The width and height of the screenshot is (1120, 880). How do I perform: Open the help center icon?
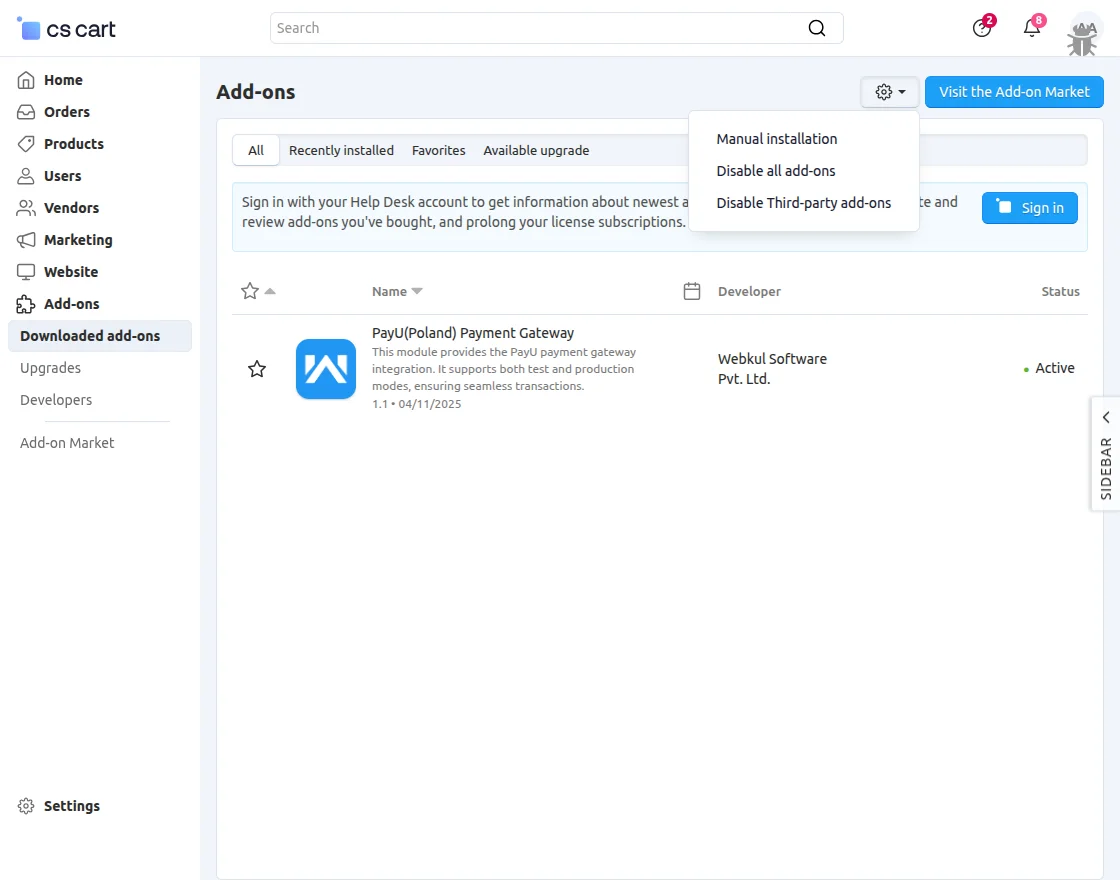click(982, 28)
